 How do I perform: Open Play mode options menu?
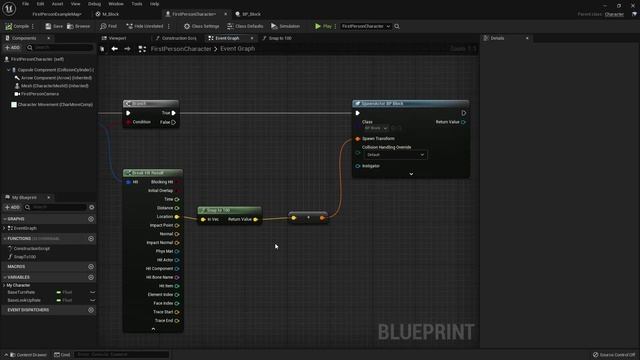(336, 26)
